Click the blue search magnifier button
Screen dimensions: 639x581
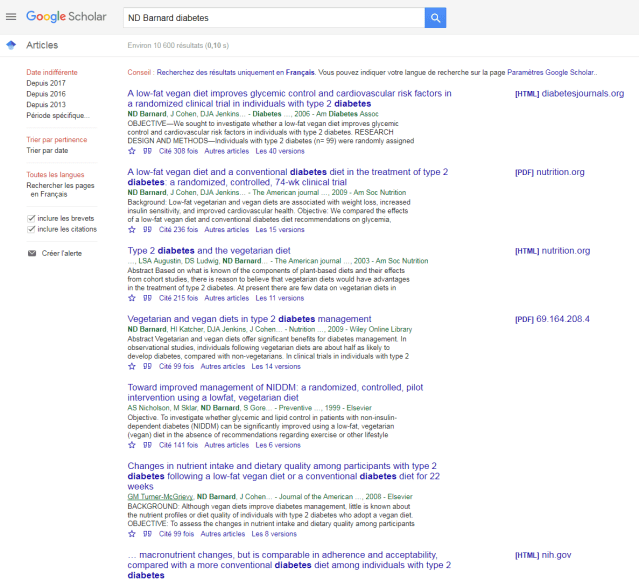(435, 17)
